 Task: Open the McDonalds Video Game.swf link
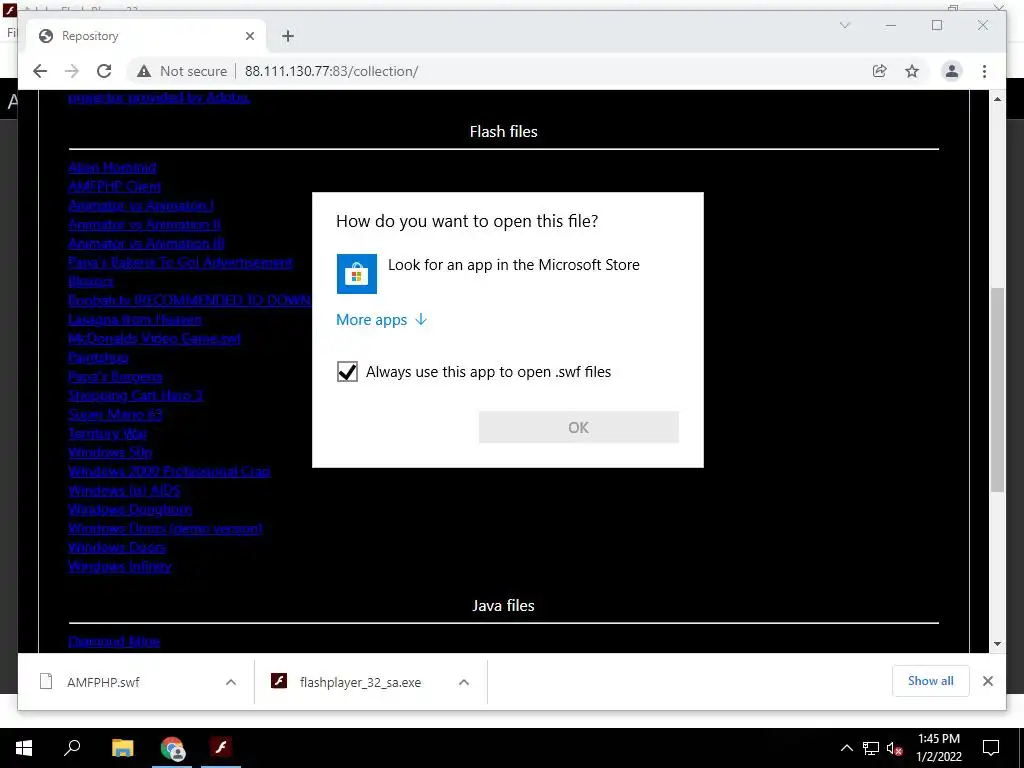click(154, 338)
